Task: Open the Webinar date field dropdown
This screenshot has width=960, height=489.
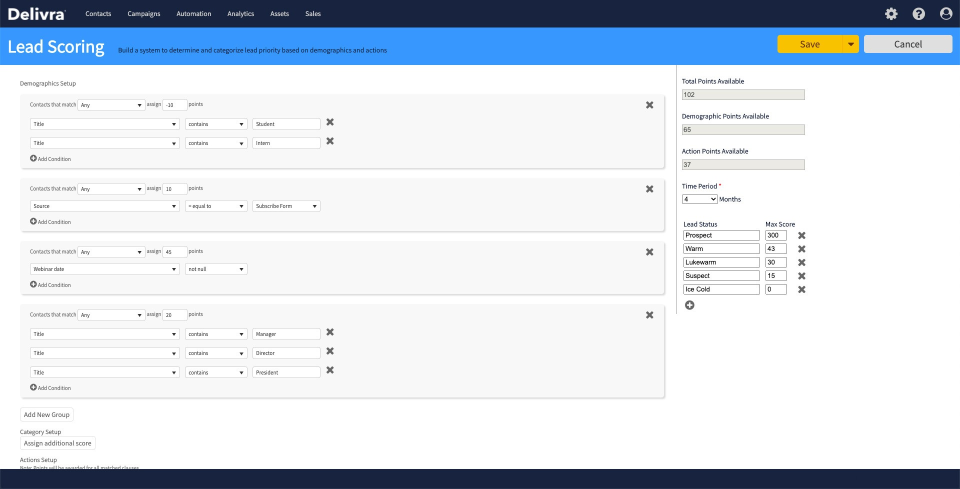Action: (x=105, y=269)
